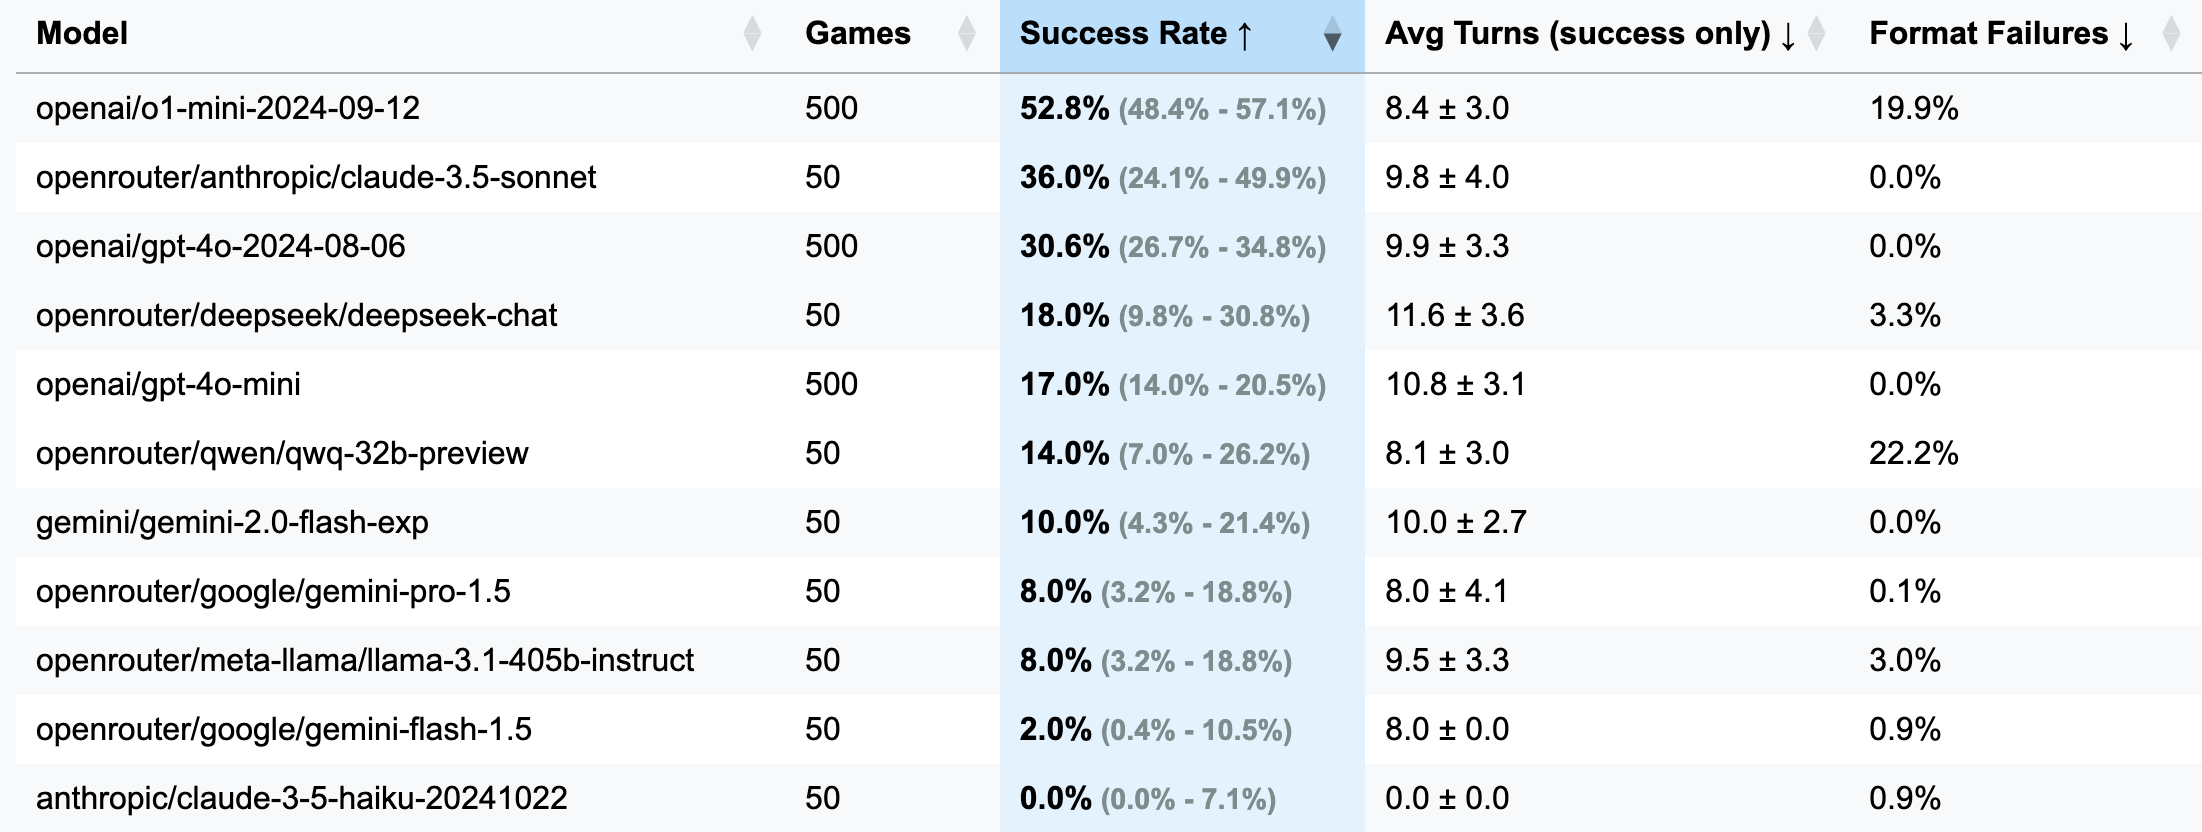The width and height of the screenshot is (2202, 832).
Task: Click sort arrows icon beside Avg Turns
Action: [x=1817, y=34]
